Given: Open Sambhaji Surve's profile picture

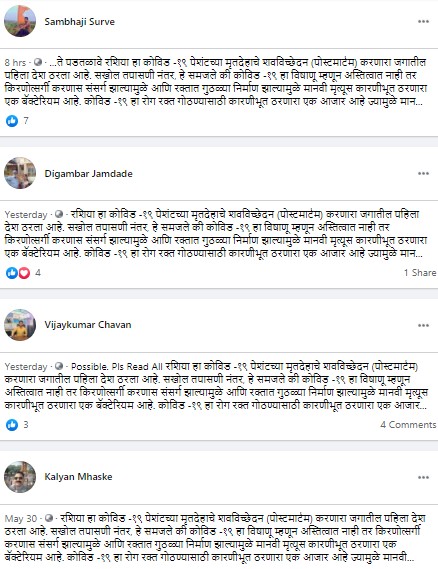Looking at the screenshot, I should (x=20, y=21).
